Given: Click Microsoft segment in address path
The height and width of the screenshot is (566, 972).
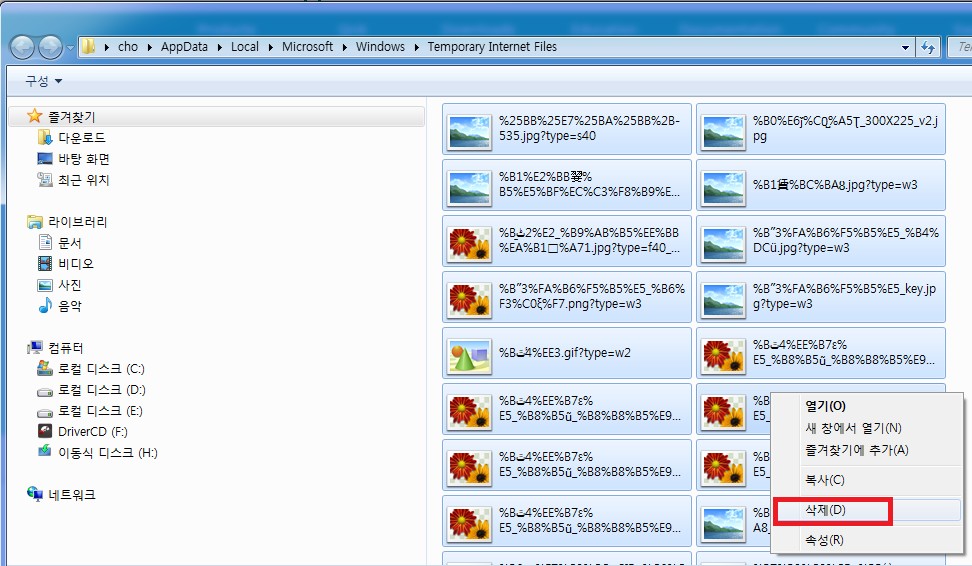Looking at the screenshot, I should pos(307,47).
